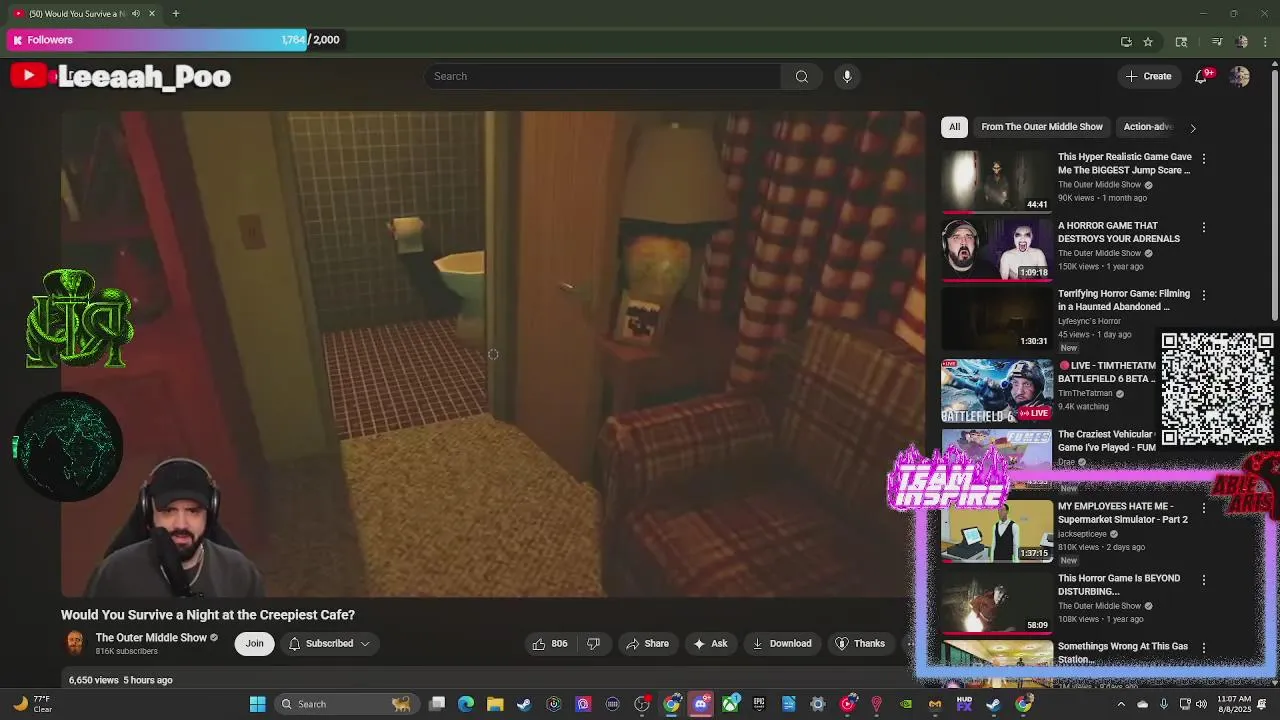Viewport: 1280px width, 720px height.
Task: Open The Outer Middle Show channel name link
Action: pos(151,637)
